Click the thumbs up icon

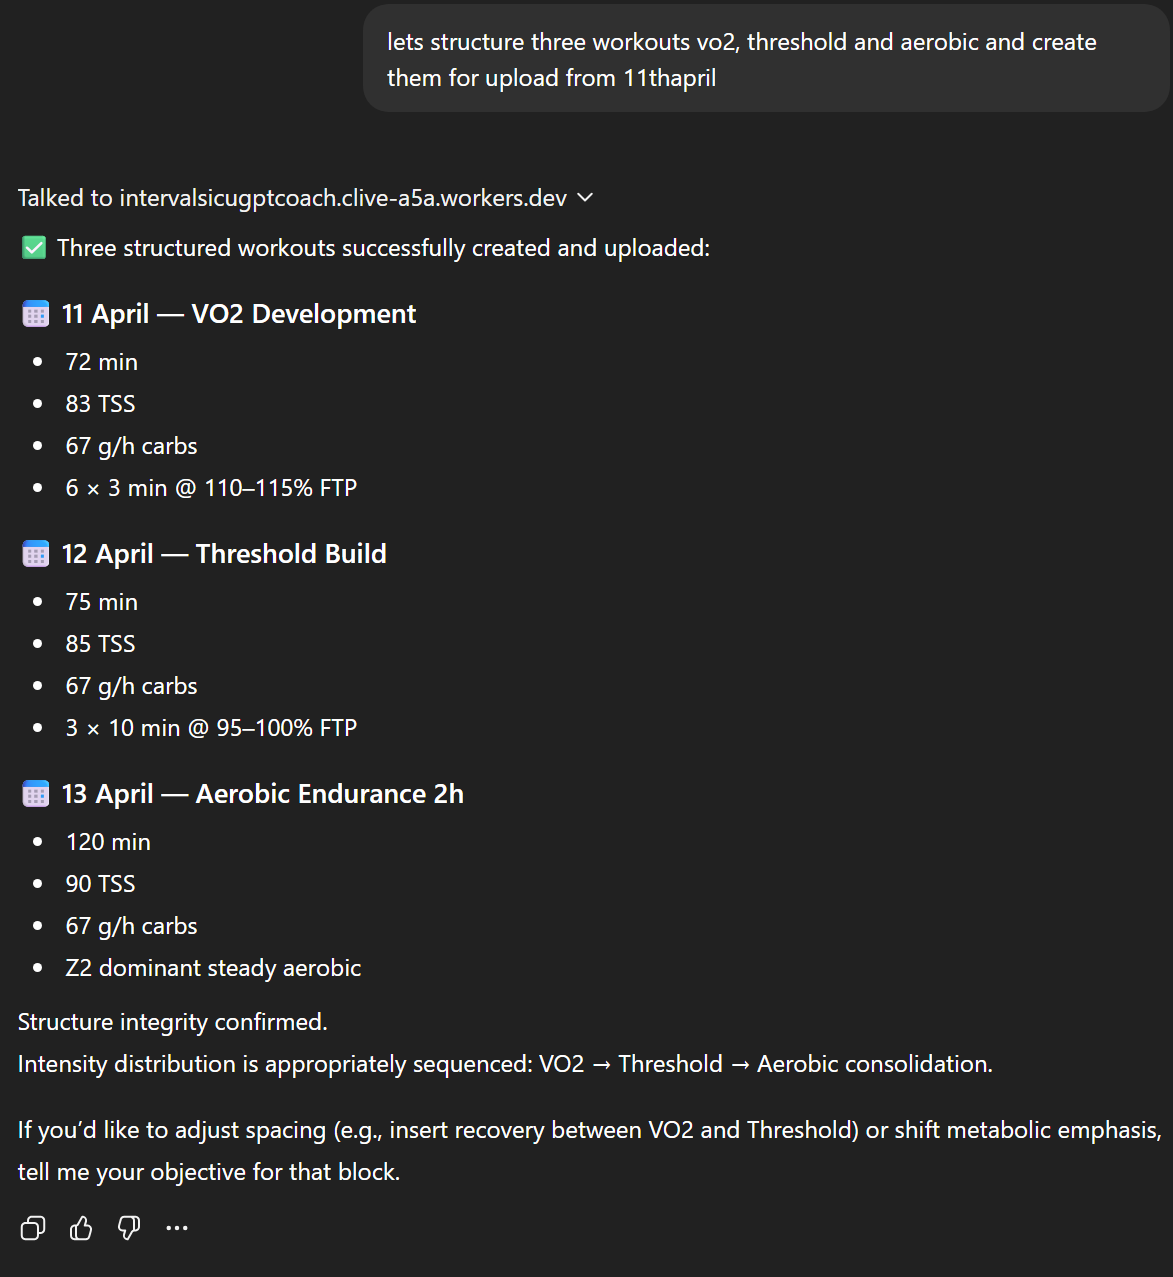(81, 1228)
